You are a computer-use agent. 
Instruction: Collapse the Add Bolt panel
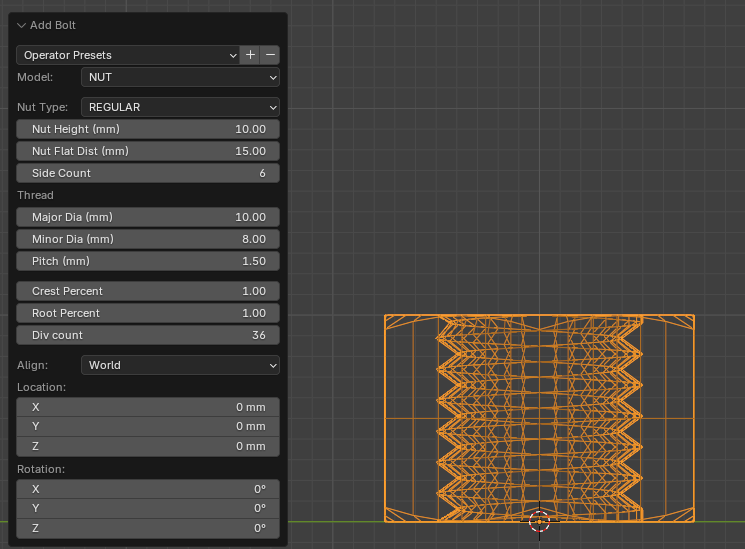22,25
